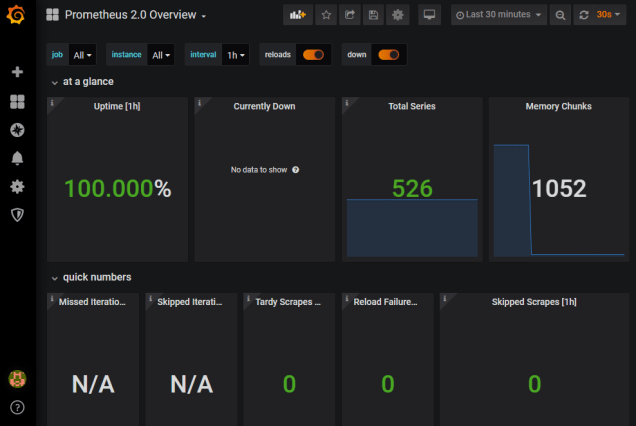The image size is (636, 426).
Task: Click the info corner of Total Series panel
Action: coord(347,103)
